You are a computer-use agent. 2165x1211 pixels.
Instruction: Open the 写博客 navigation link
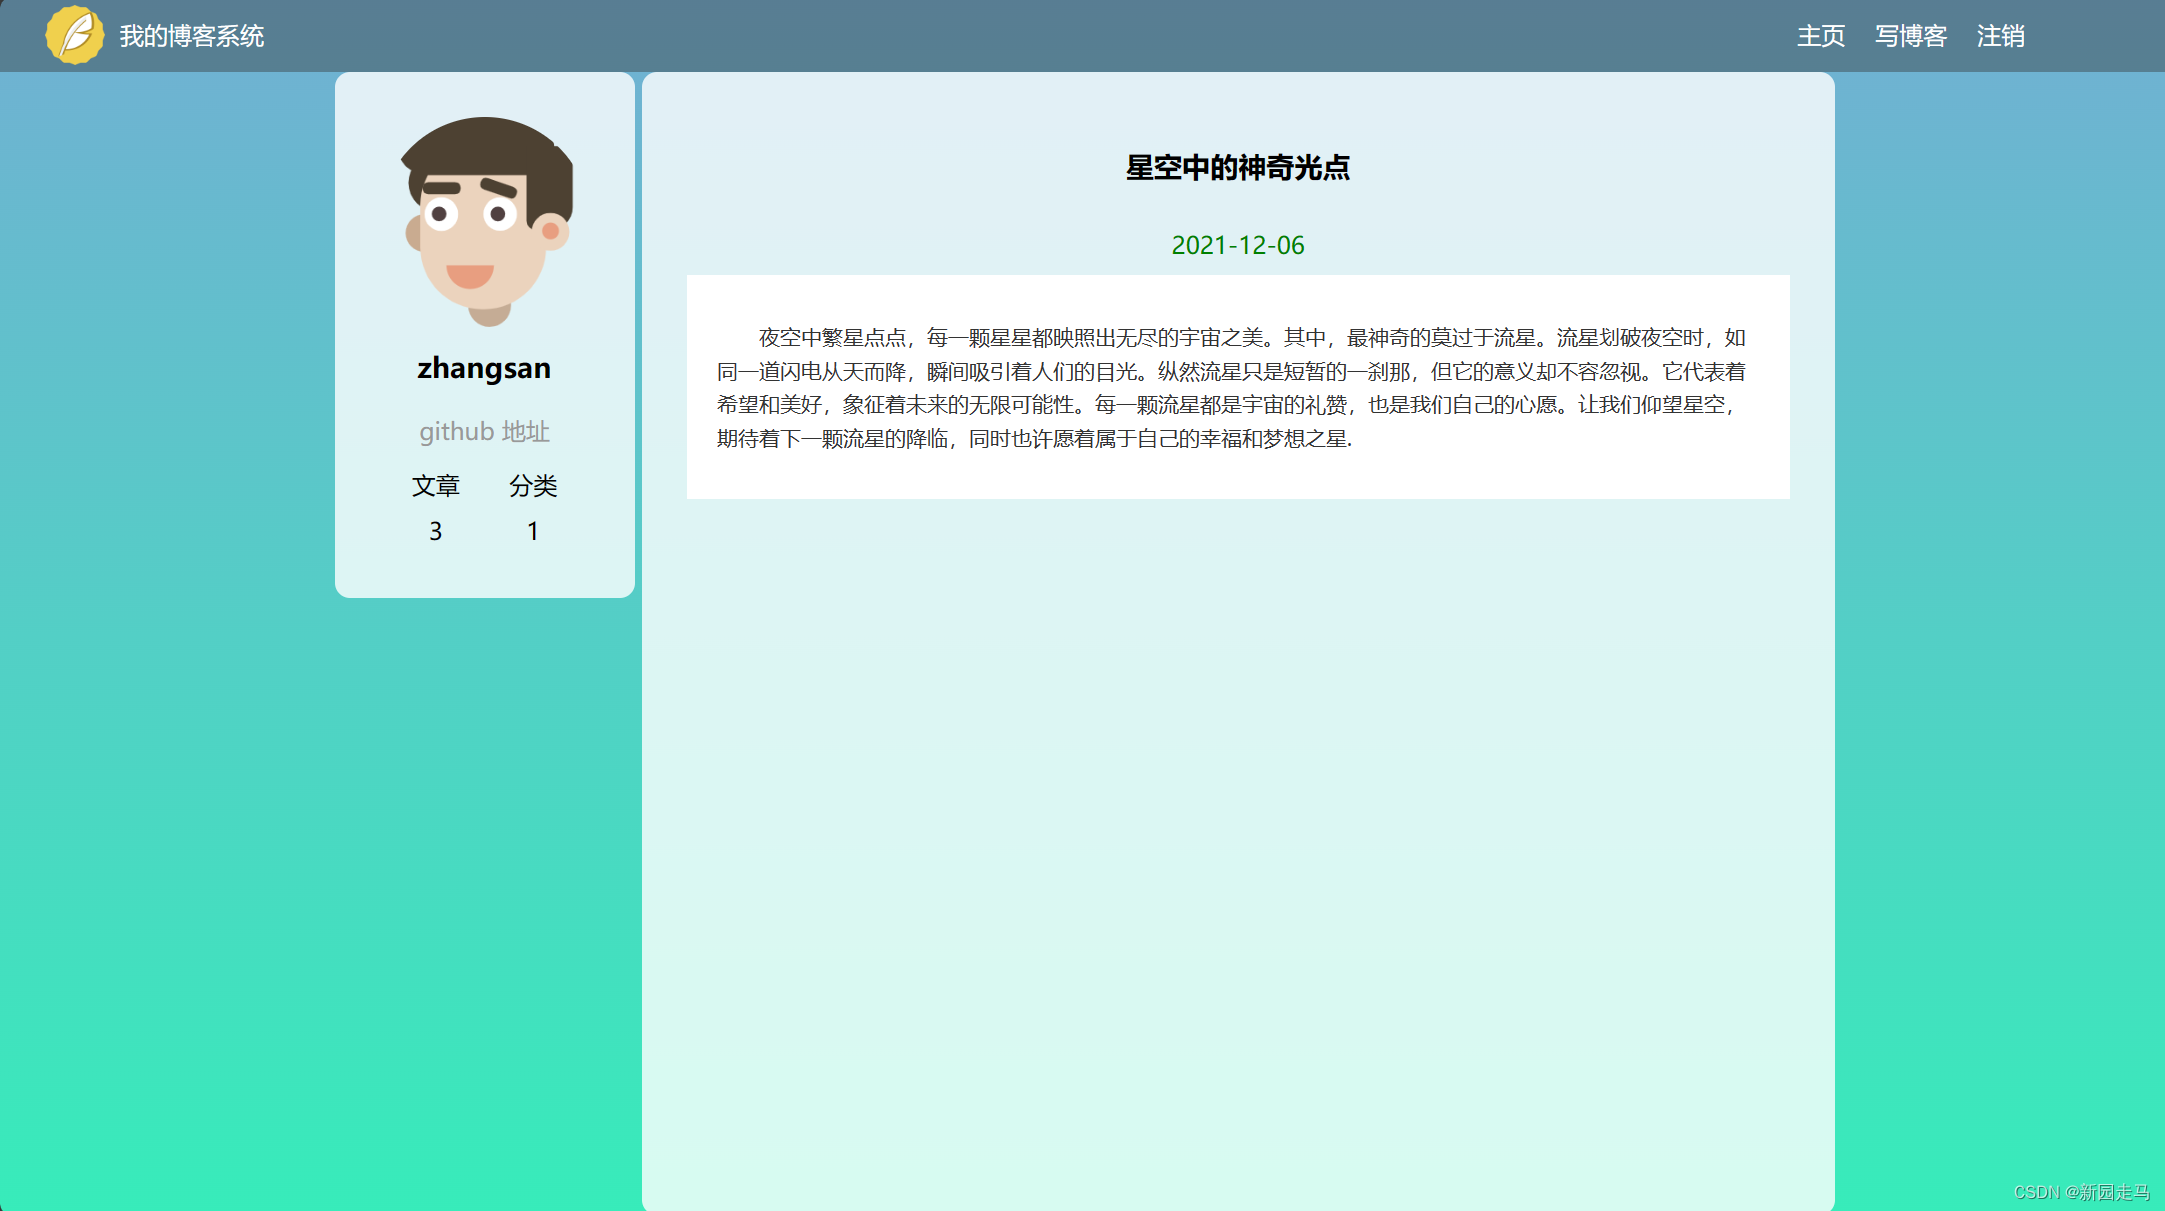[1910, 36]
